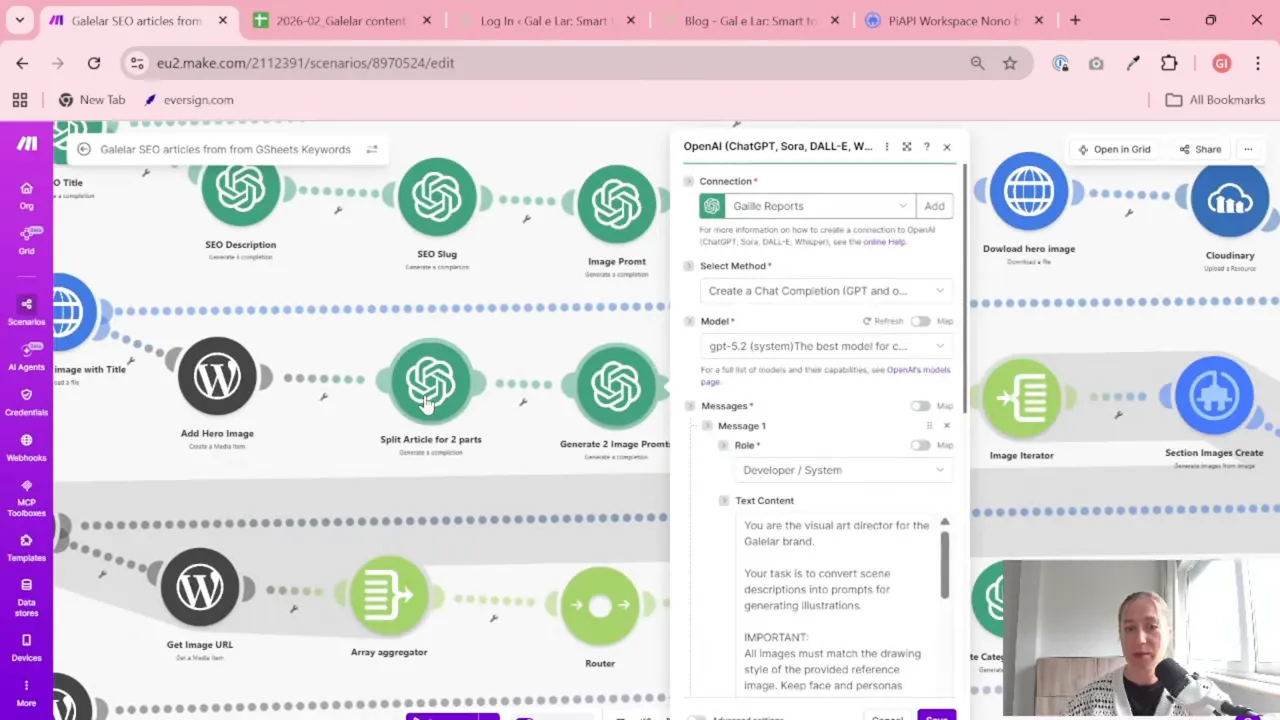1280x720 pixels.
Task: Toggle Map switch for Messages field
Action: click(920, 406)
